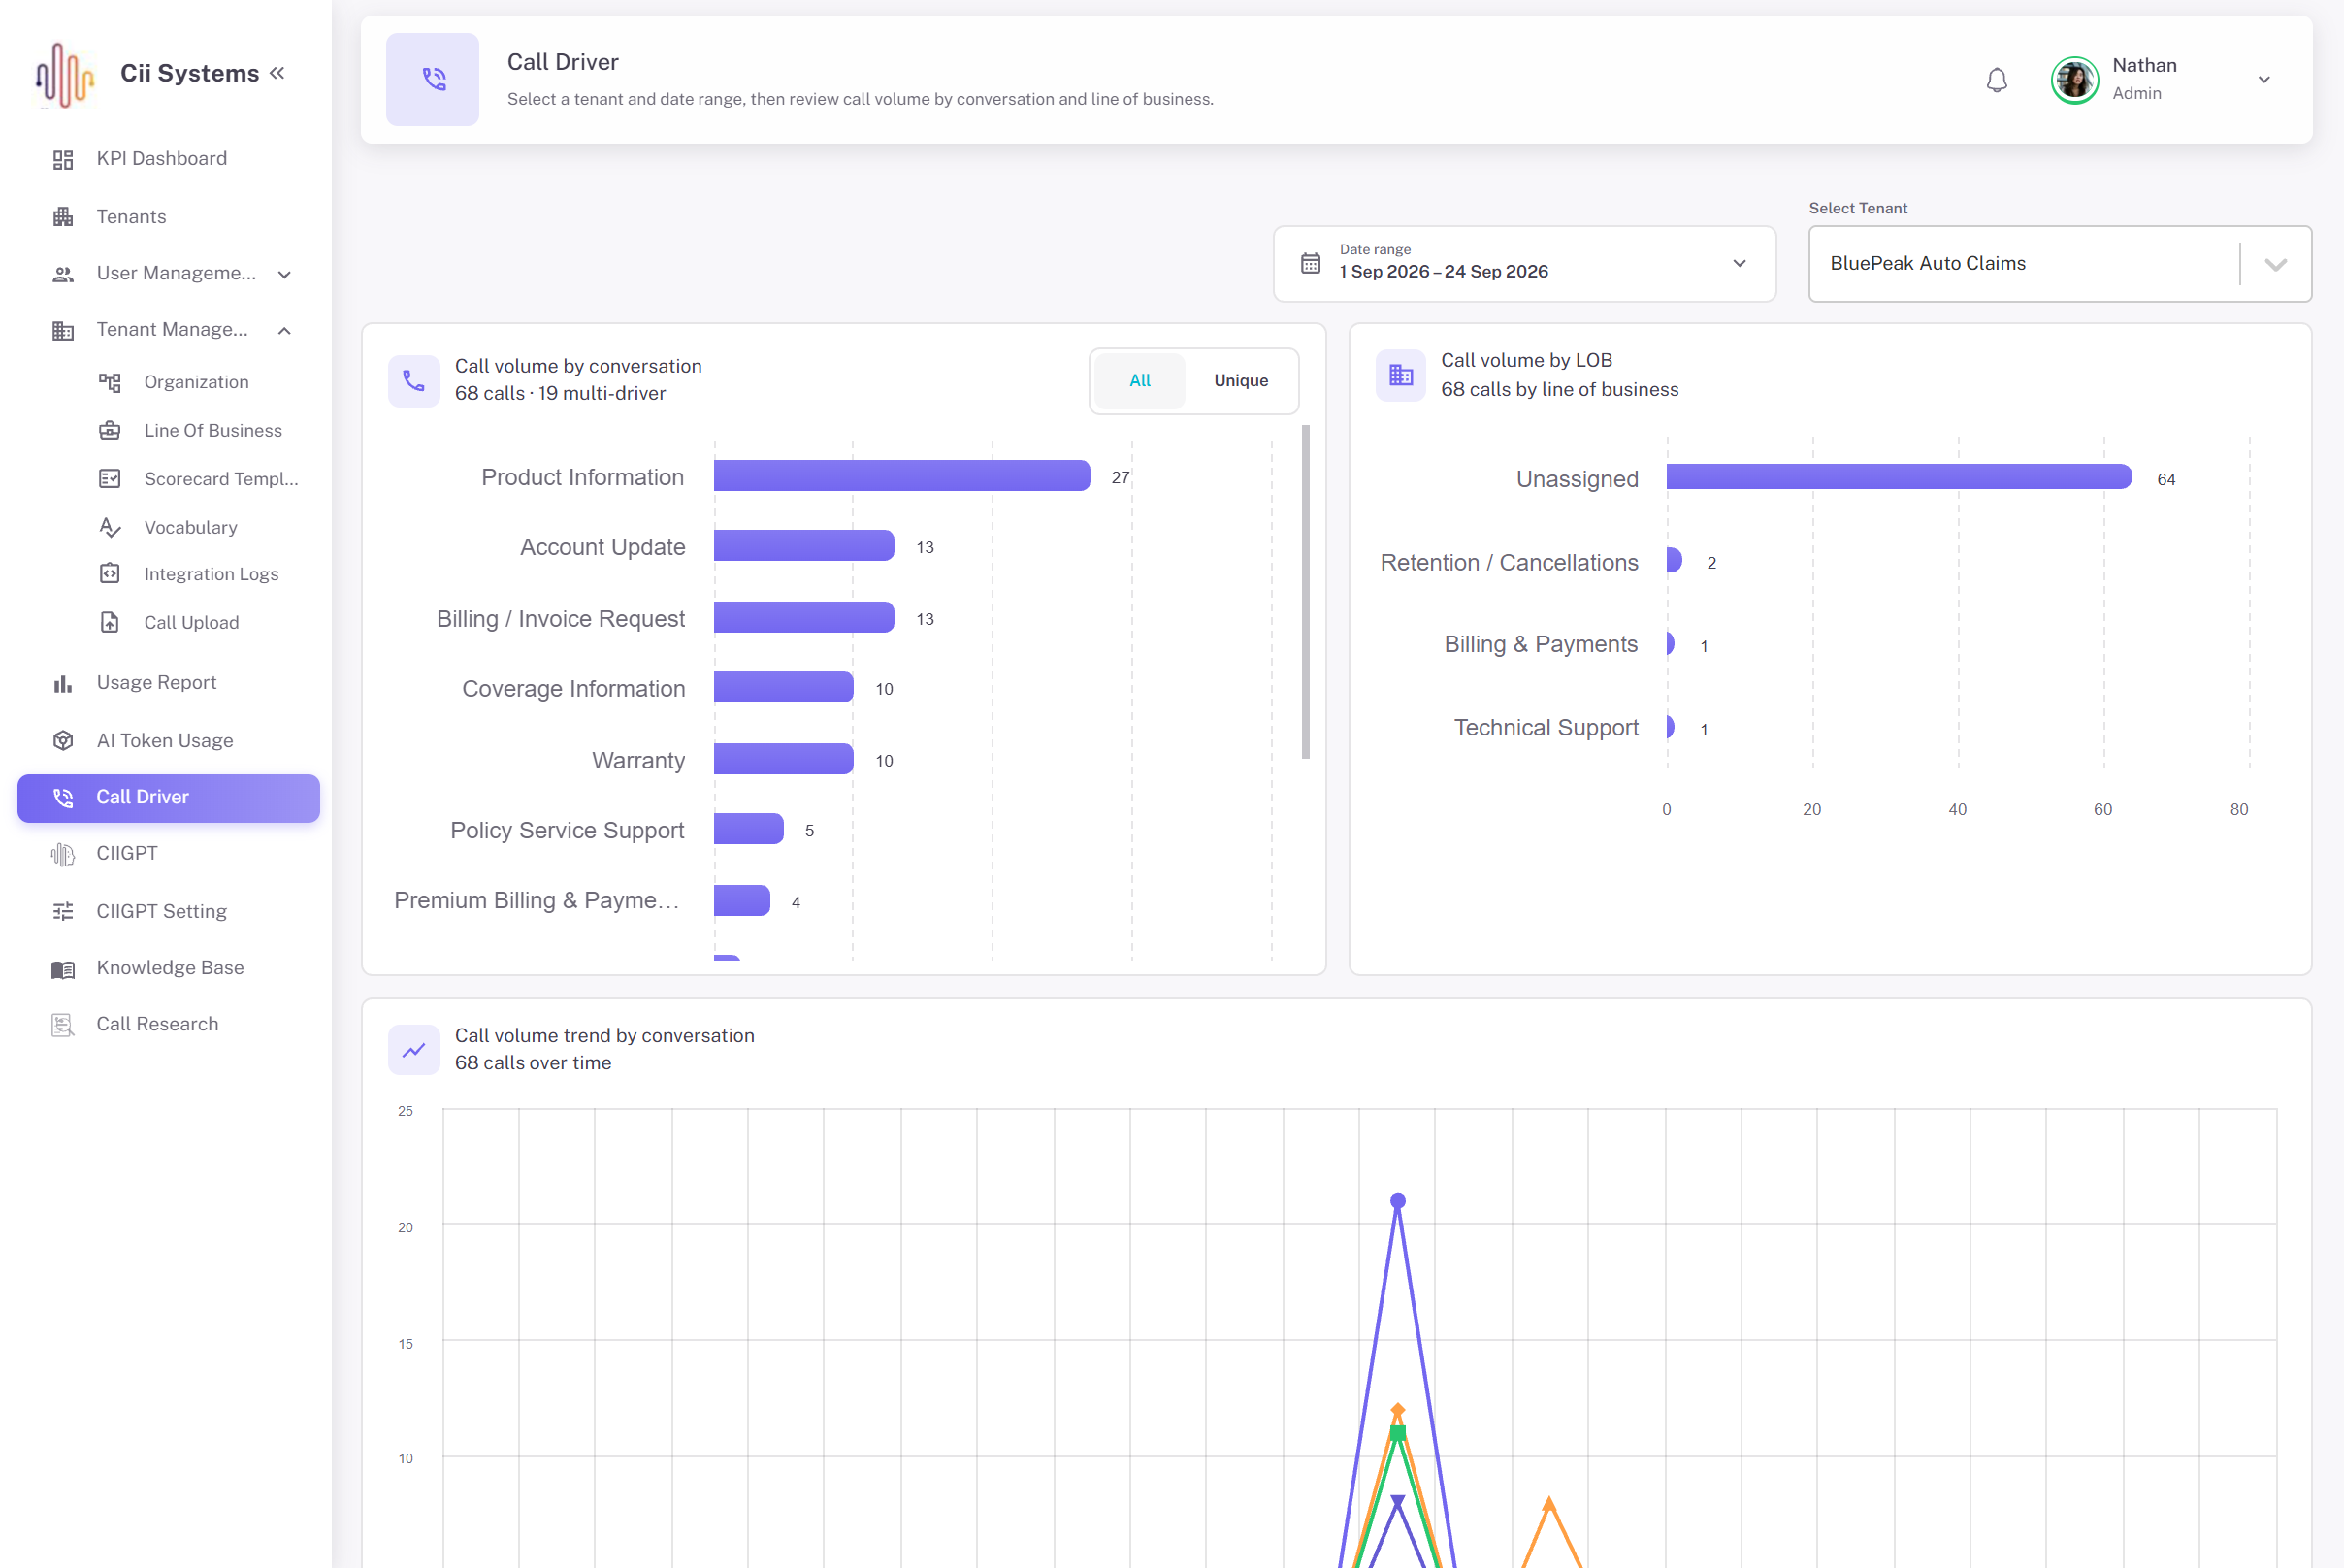The image size is (2344, 1568).
Task: Open Knowledge Base page
Action: [x=168, y=968]
